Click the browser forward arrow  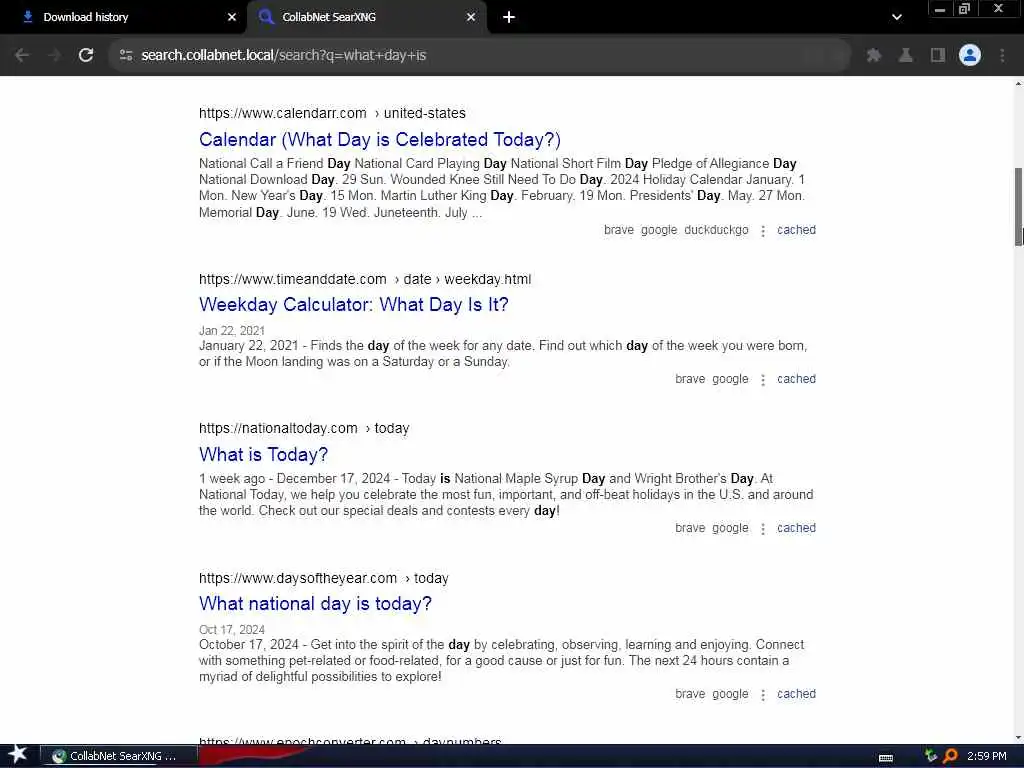point(55,56)
